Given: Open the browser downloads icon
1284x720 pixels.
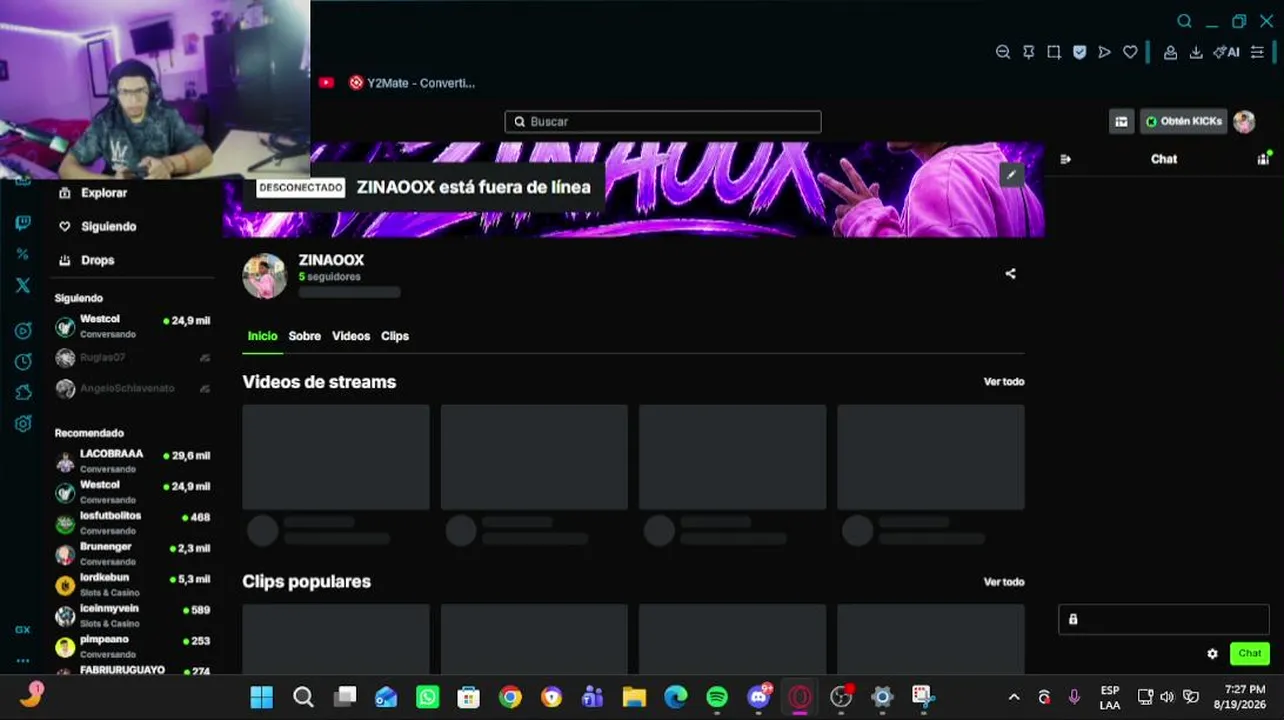Looking at the screenshot, I should coord(1195,52).
